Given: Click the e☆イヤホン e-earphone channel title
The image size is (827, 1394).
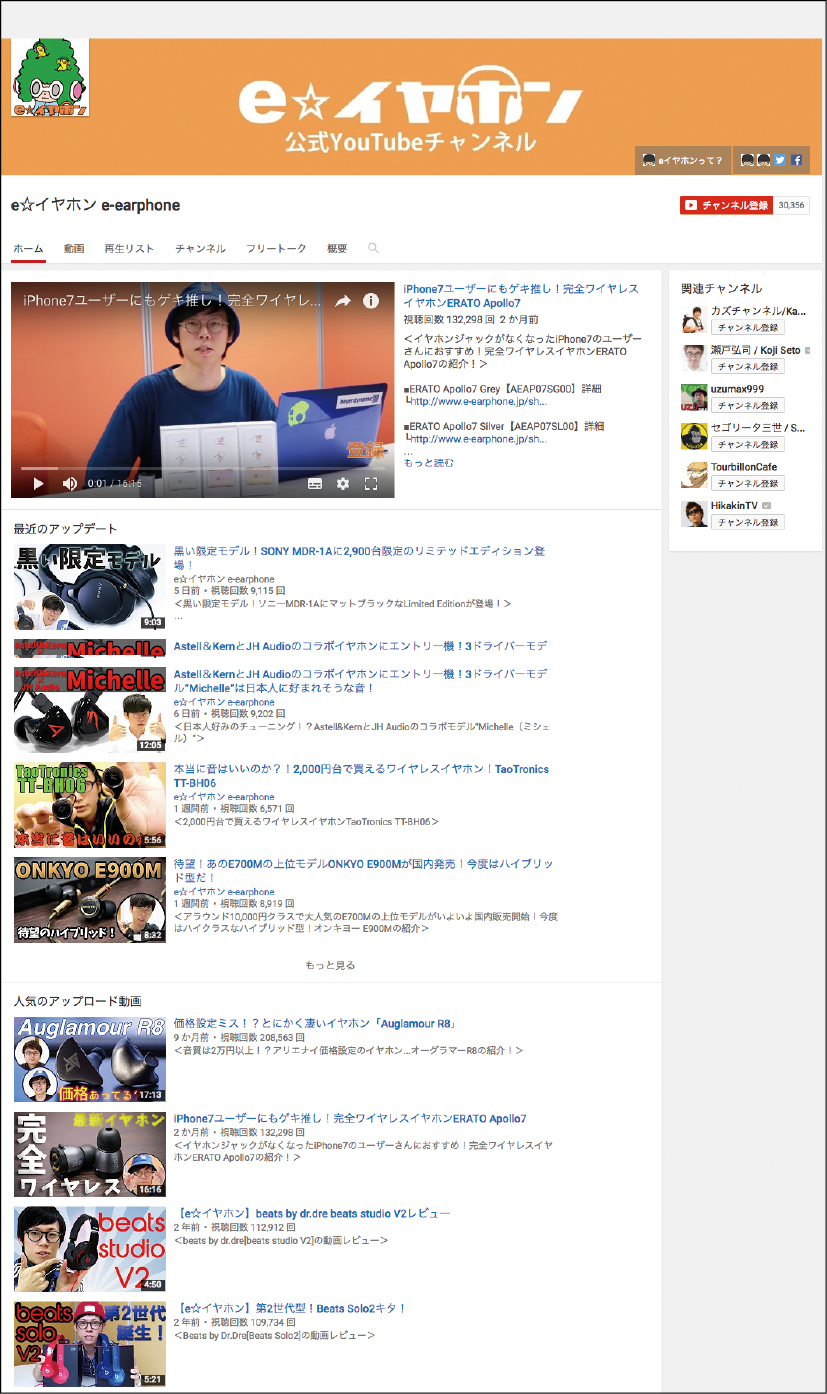Looking at the screenshot, I should [x=95, y=205].
